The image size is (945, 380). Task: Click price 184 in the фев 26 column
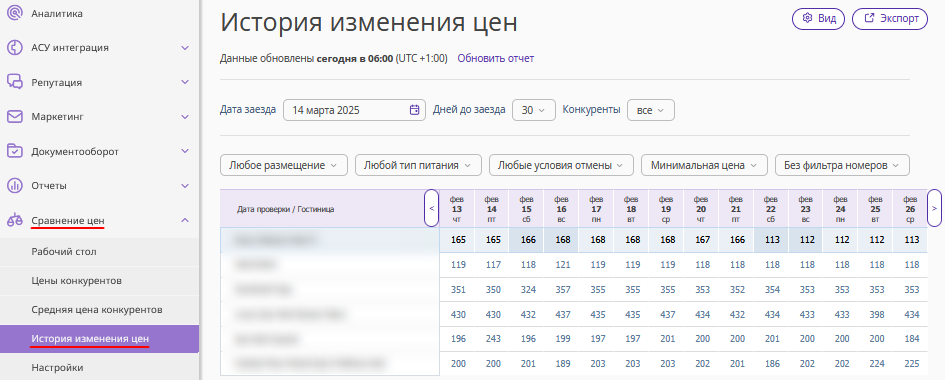pyautogui.click(x=912, y=339)
